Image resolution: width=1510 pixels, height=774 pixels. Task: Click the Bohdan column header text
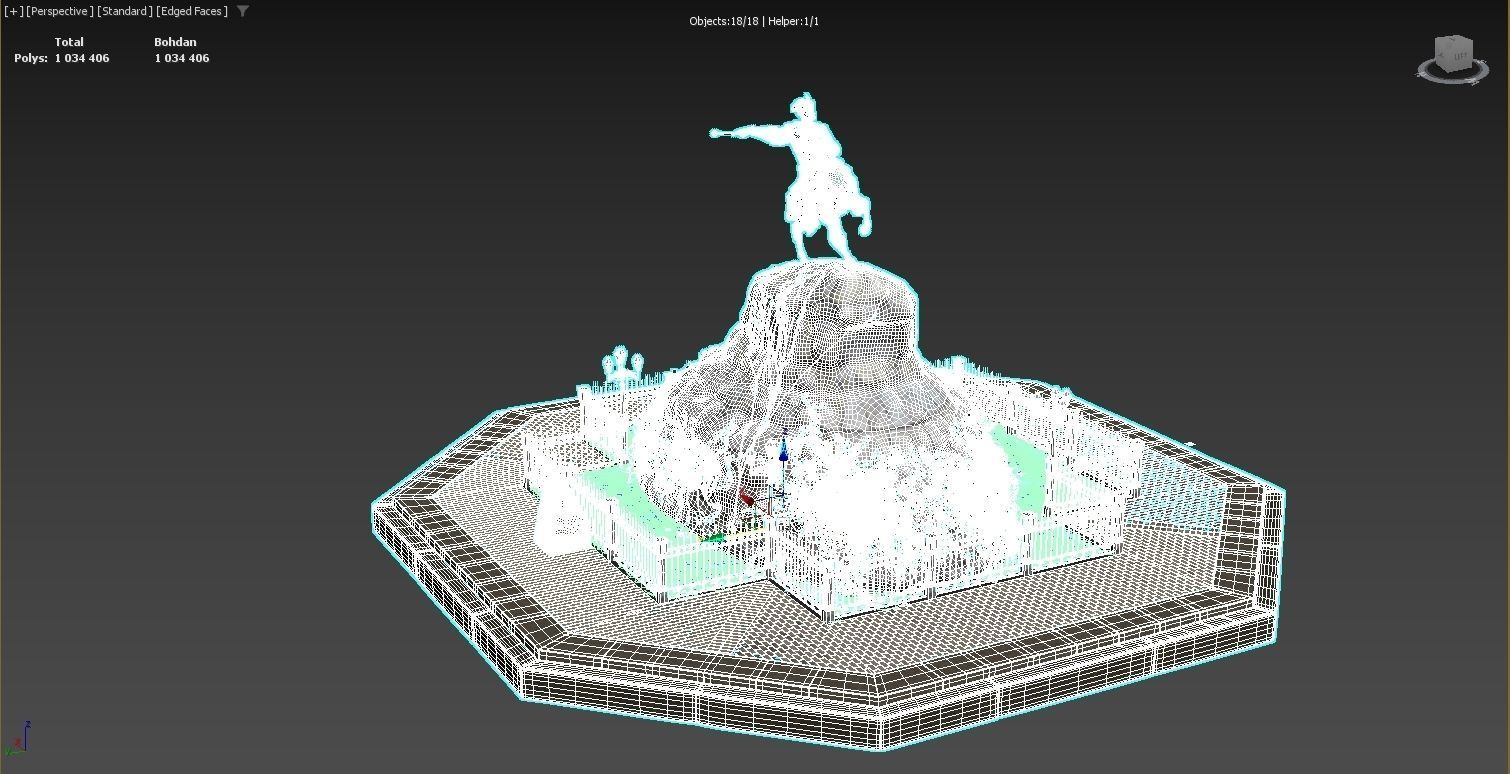[x=175, y=42]
